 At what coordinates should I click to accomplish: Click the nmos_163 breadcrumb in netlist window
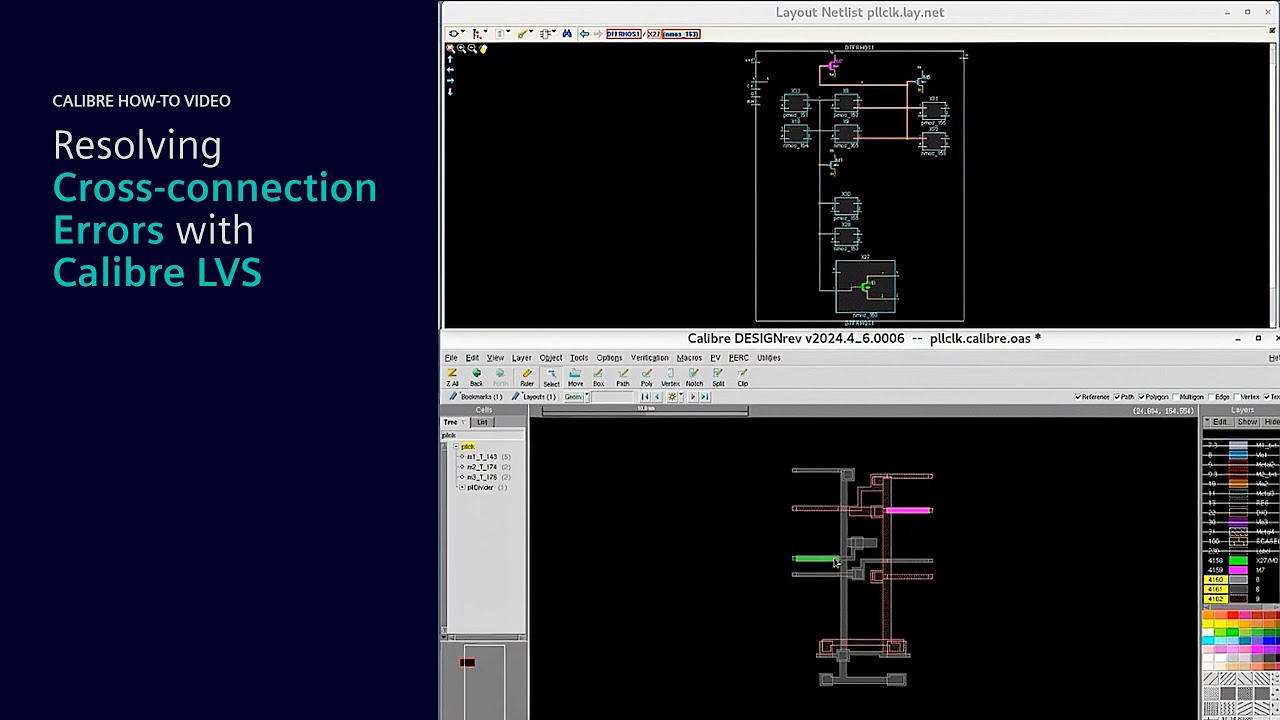pyautogui.click(x=681, y=34)
